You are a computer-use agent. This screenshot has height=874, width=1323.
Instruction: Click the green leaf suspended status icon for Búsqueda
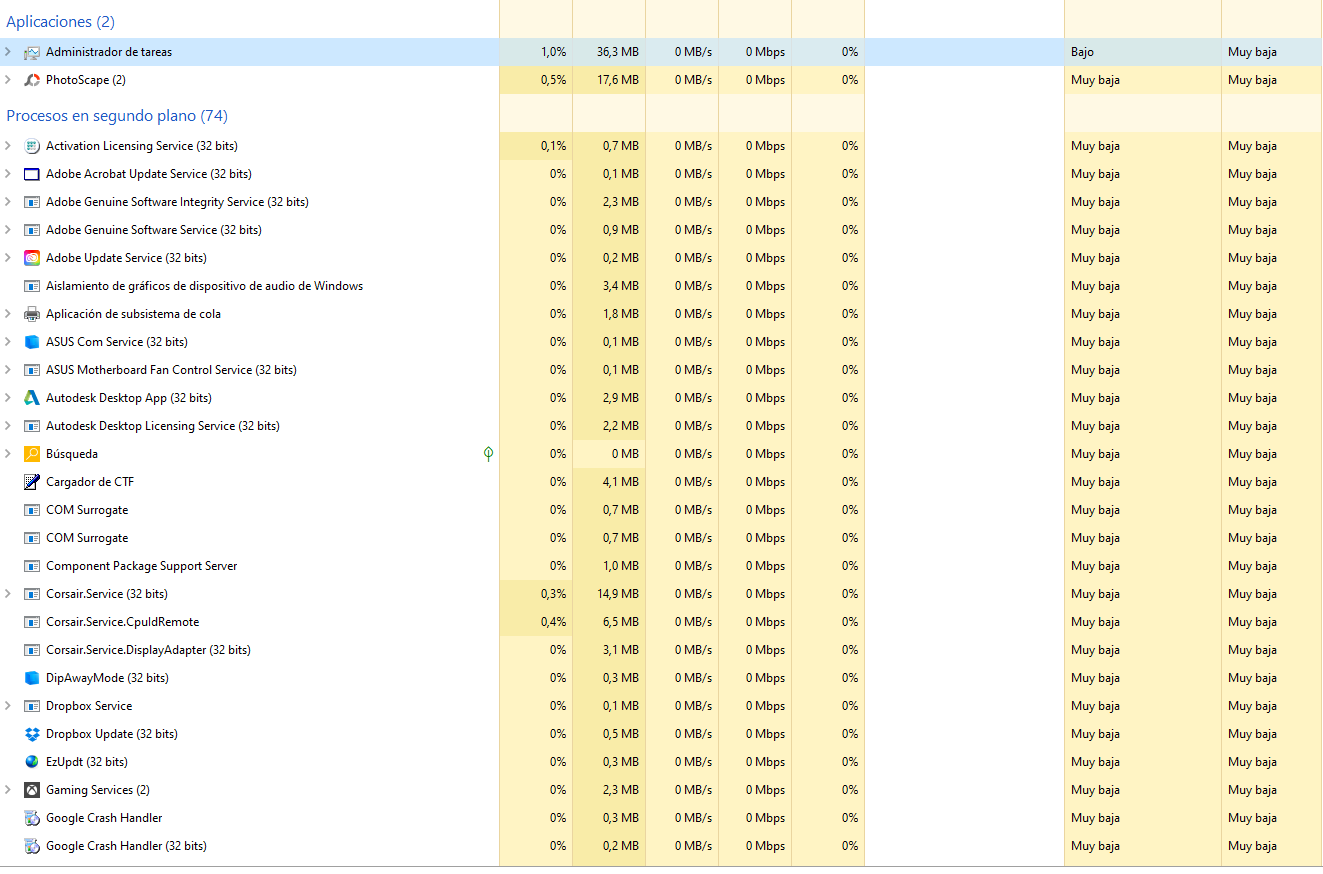click(x=488, y=454)
